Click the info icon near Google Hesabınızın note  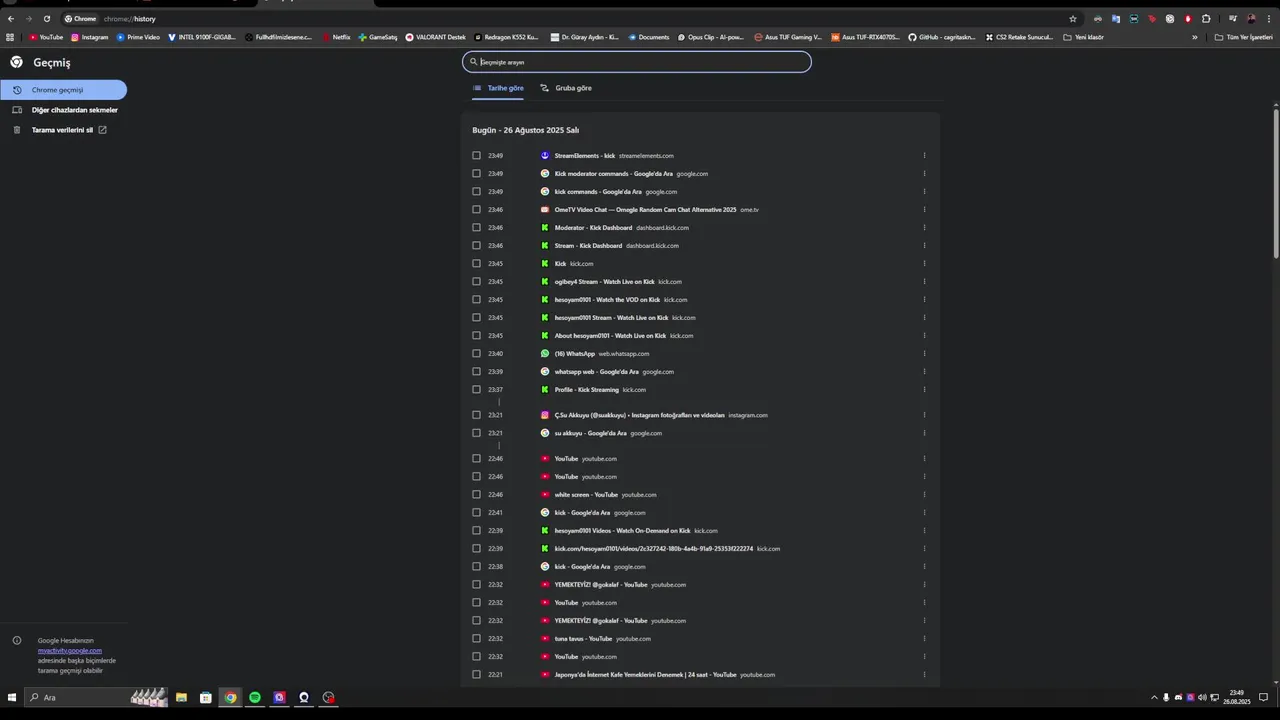pos(17,641)
